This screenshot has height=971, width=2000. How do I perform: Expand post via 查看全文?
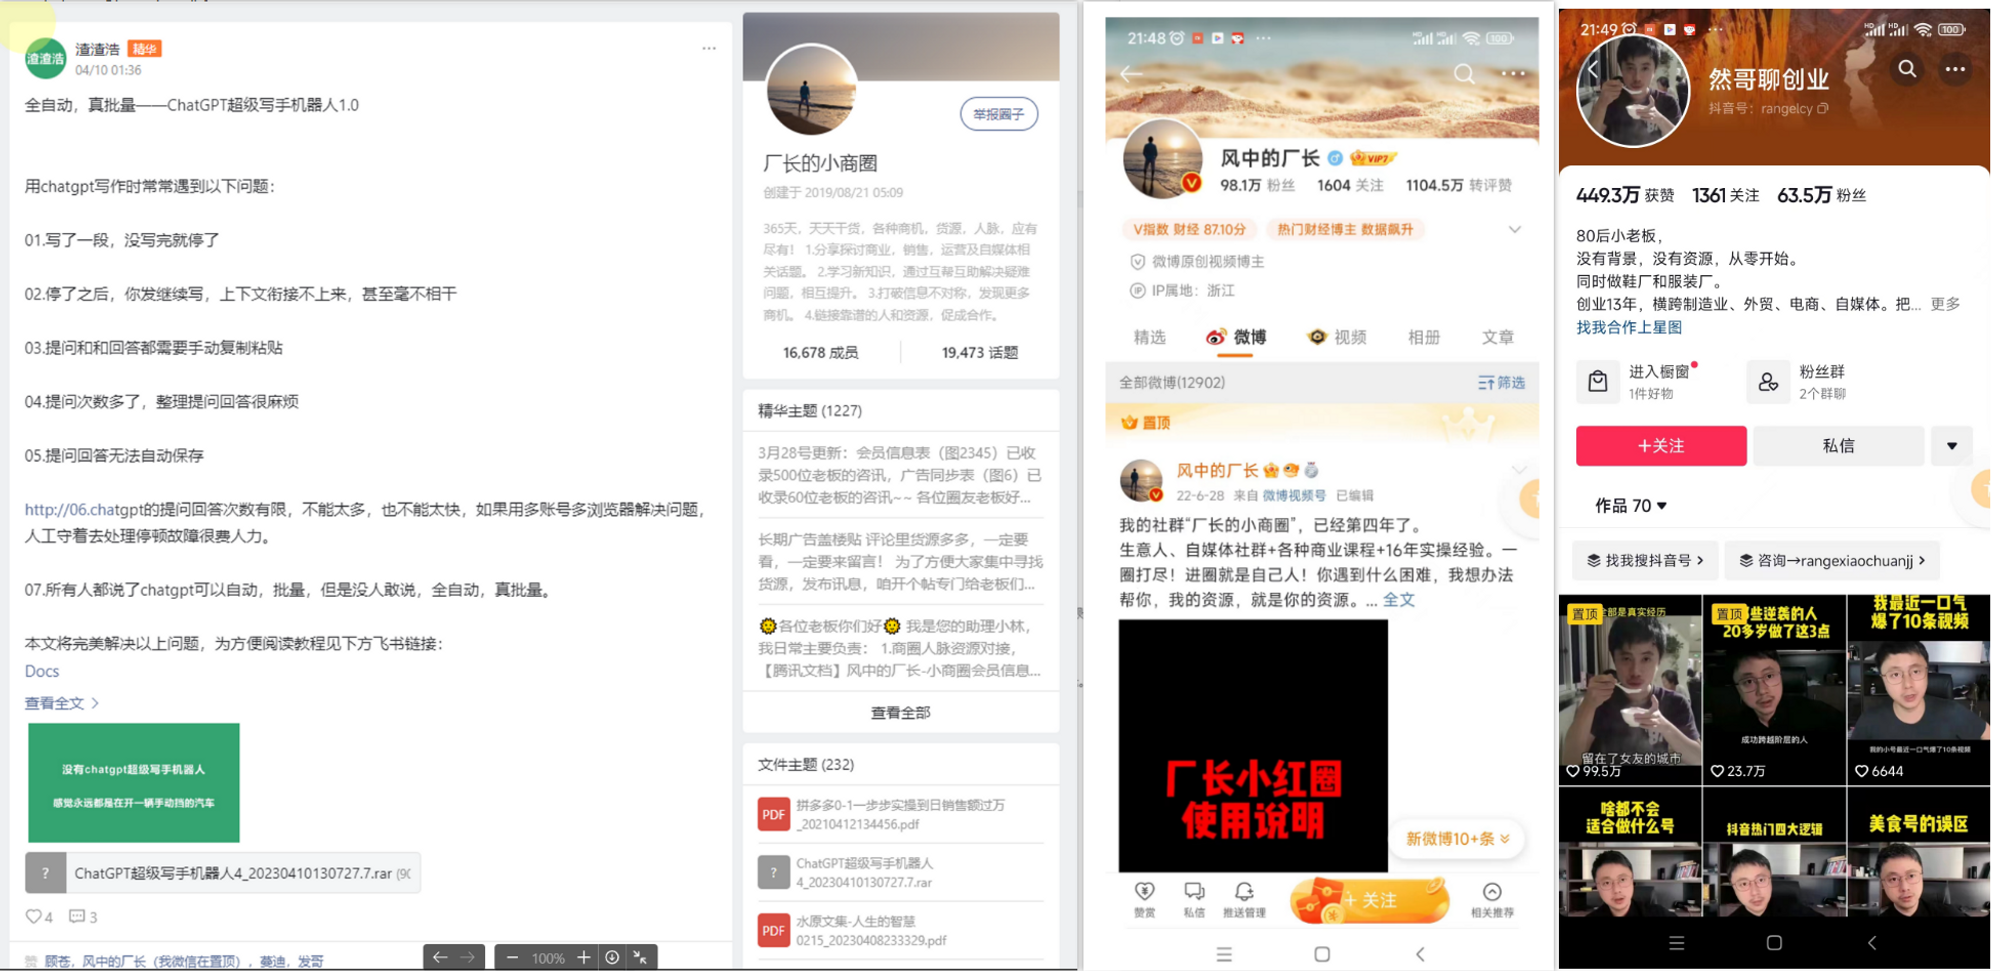(x=62, y=703)
